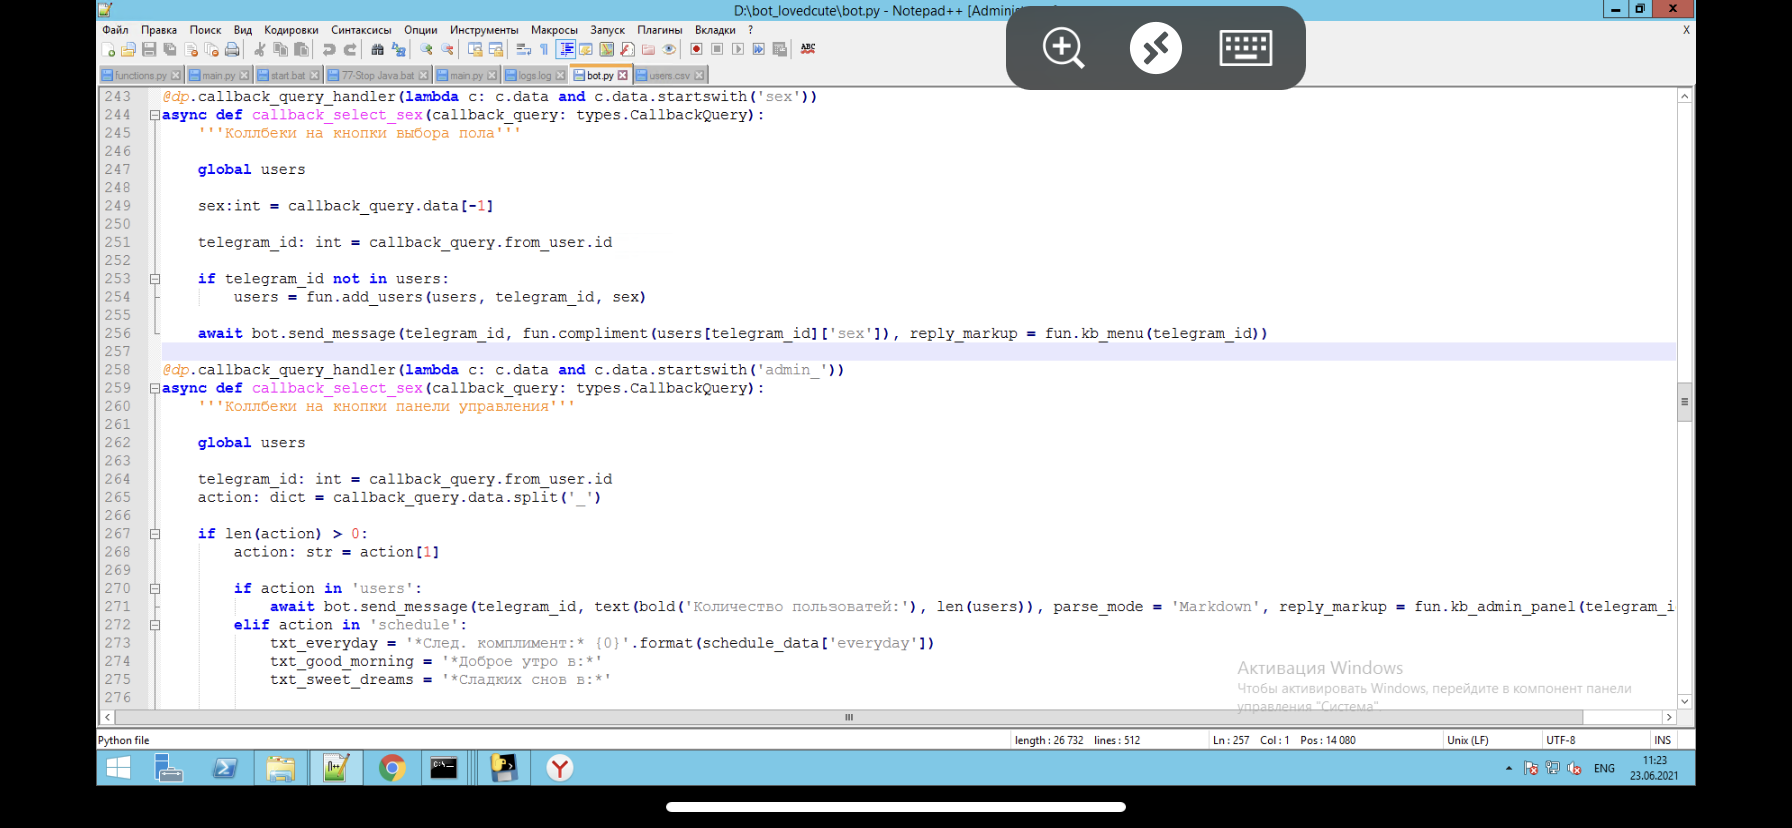Open Folder as Workspace icon
The height and width of the screenshot is (828, 1792).
(x=648, y=49)
